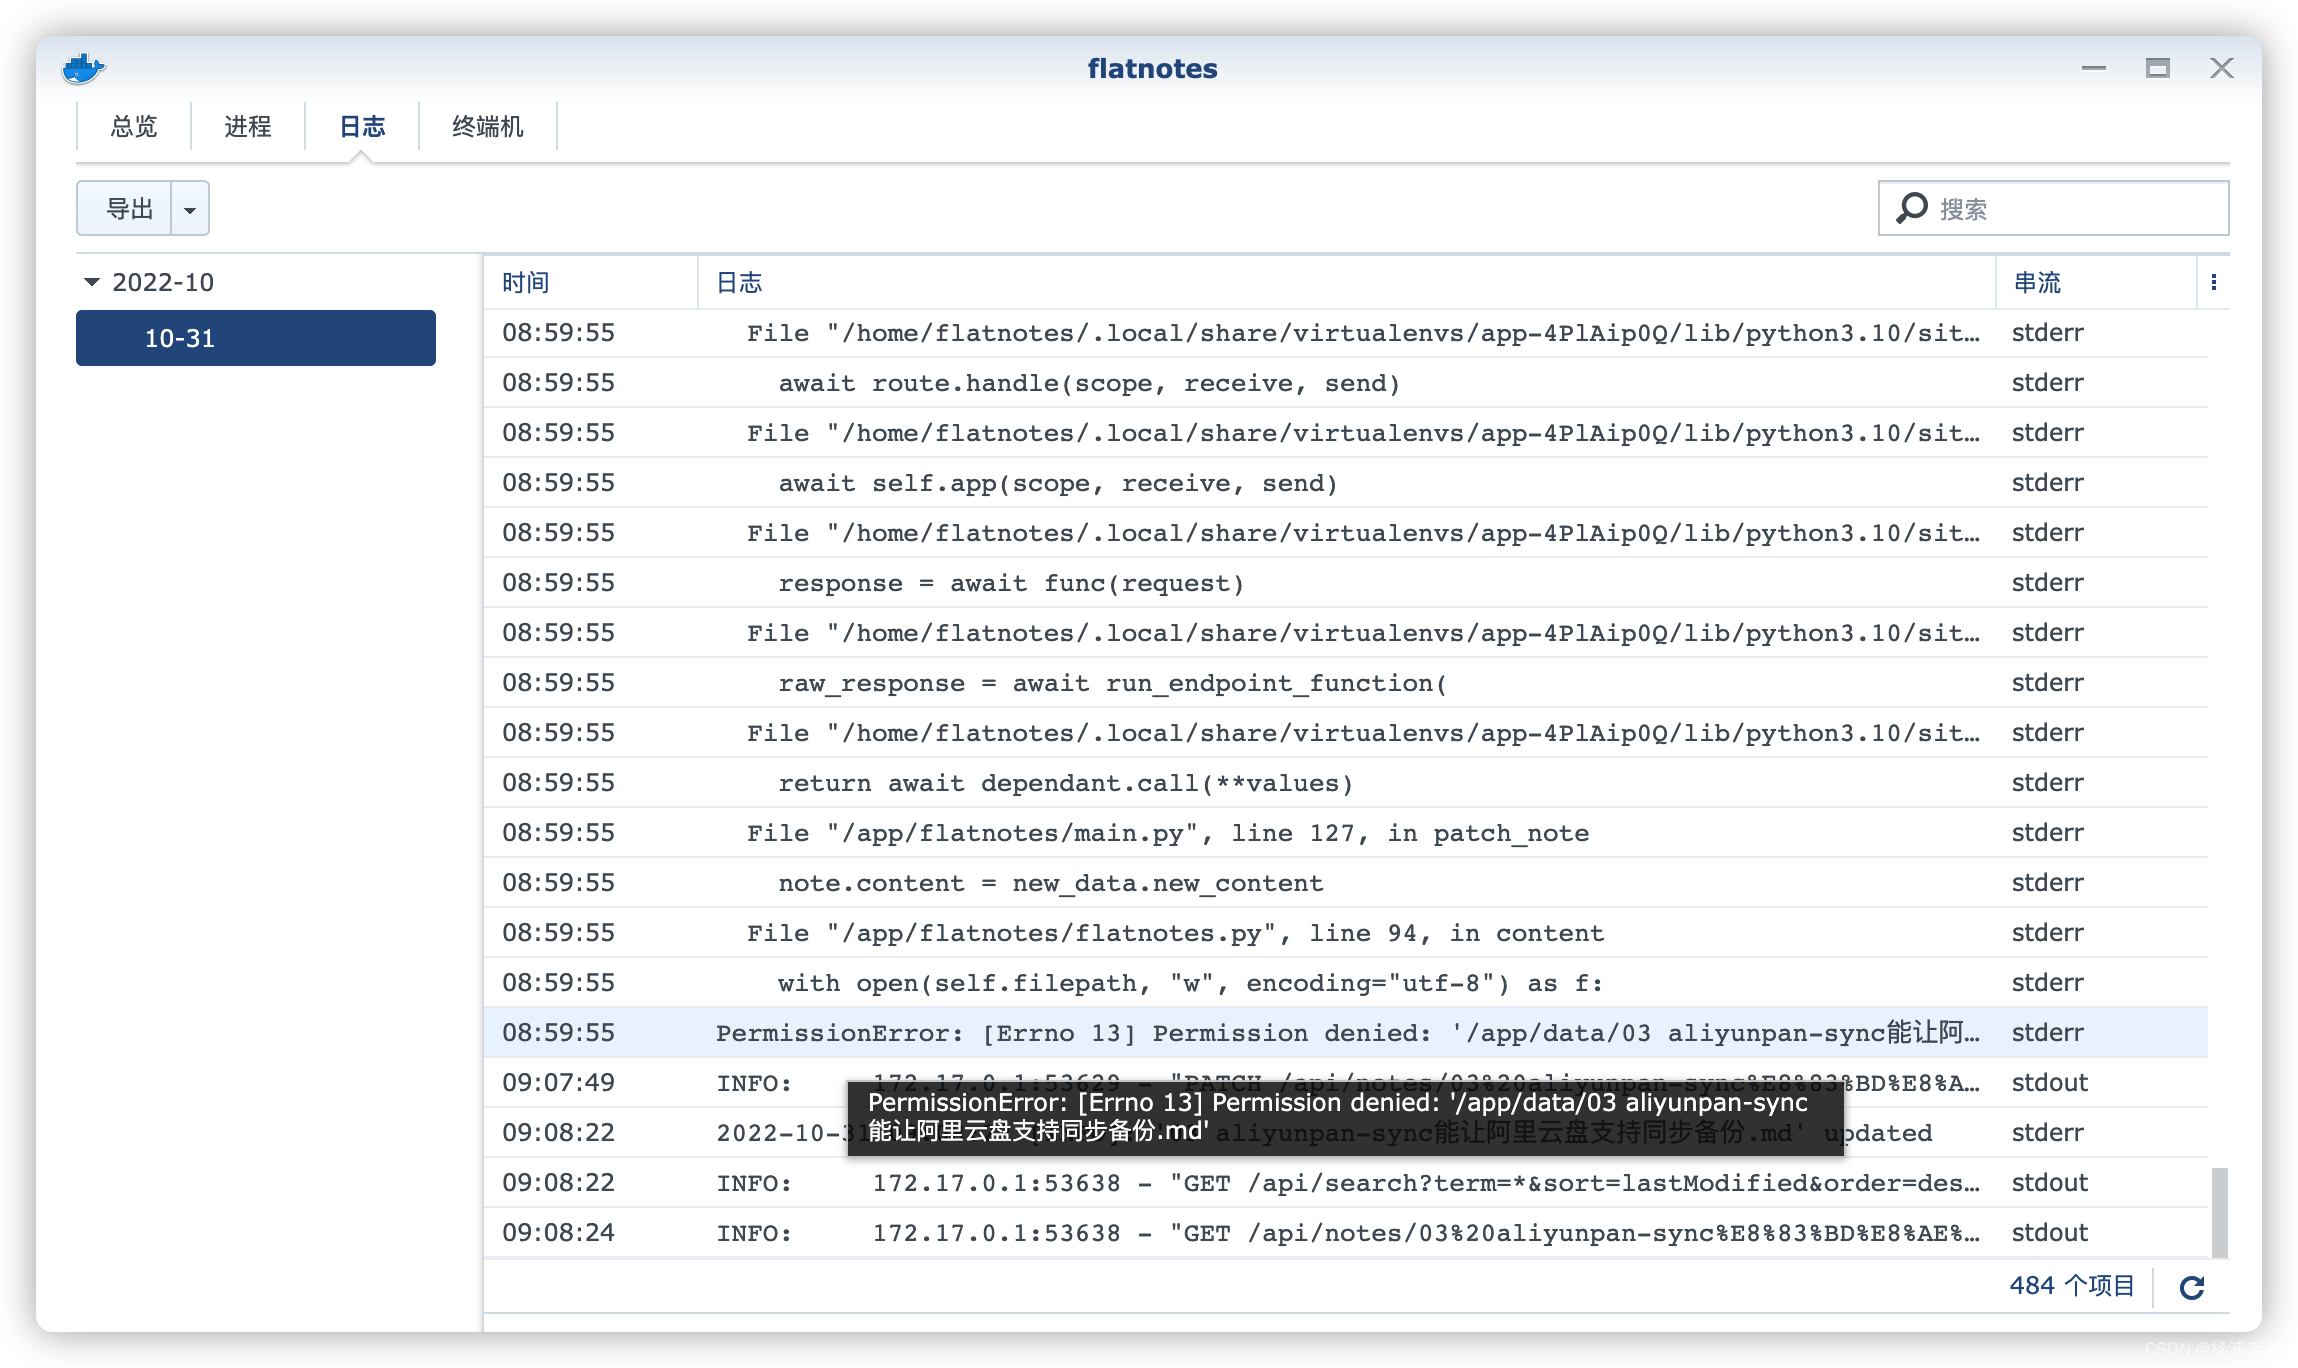The width and height of the screenshot is (2298, 1368).
Task: Sort by the 串流 column header
Action: (2096, 283)
